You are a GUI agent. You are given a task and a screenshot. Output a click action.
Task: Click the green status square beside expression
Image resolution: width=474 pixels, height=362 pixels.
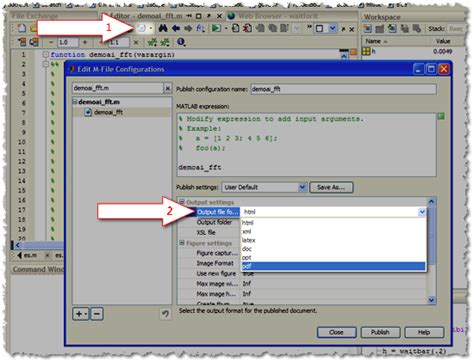441,116
